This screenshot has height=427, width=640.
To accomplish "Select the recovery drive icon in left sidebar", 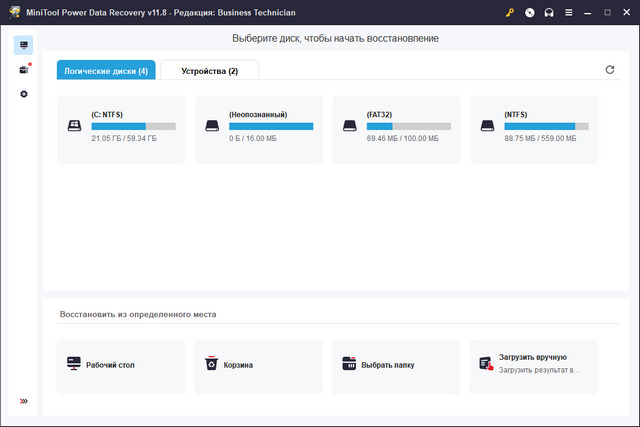I will pos(24,45).
